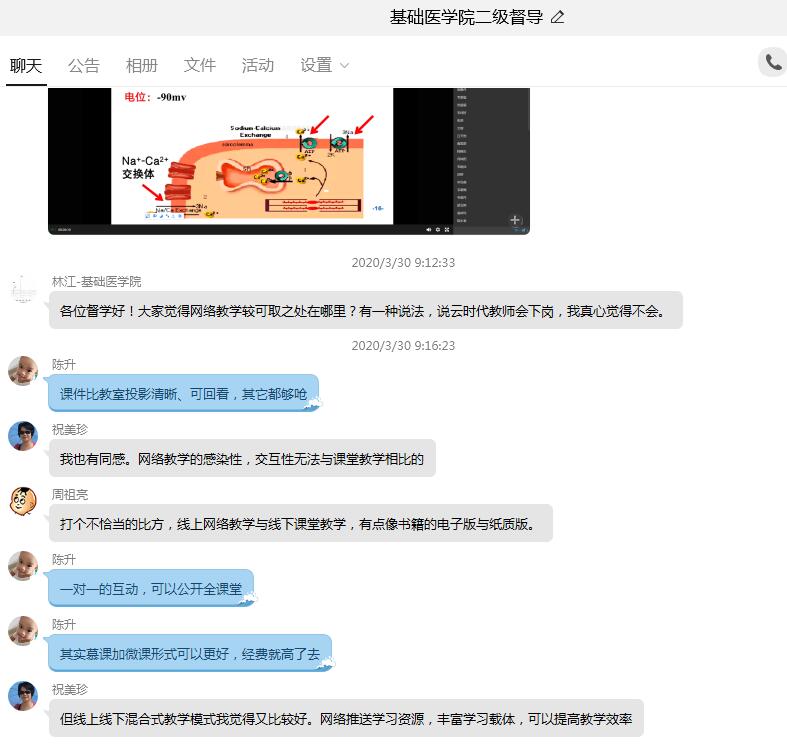
Task: Click sender name 周祖亮
Action: (x=70, y=494)
